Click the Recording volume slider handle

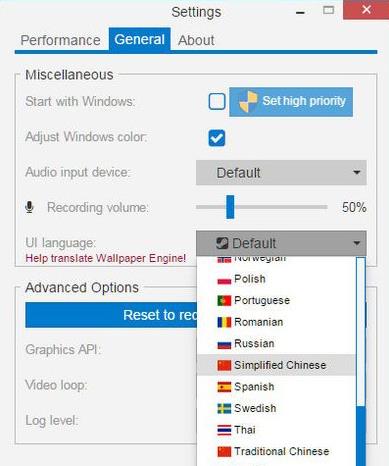[x=230, y=207]
